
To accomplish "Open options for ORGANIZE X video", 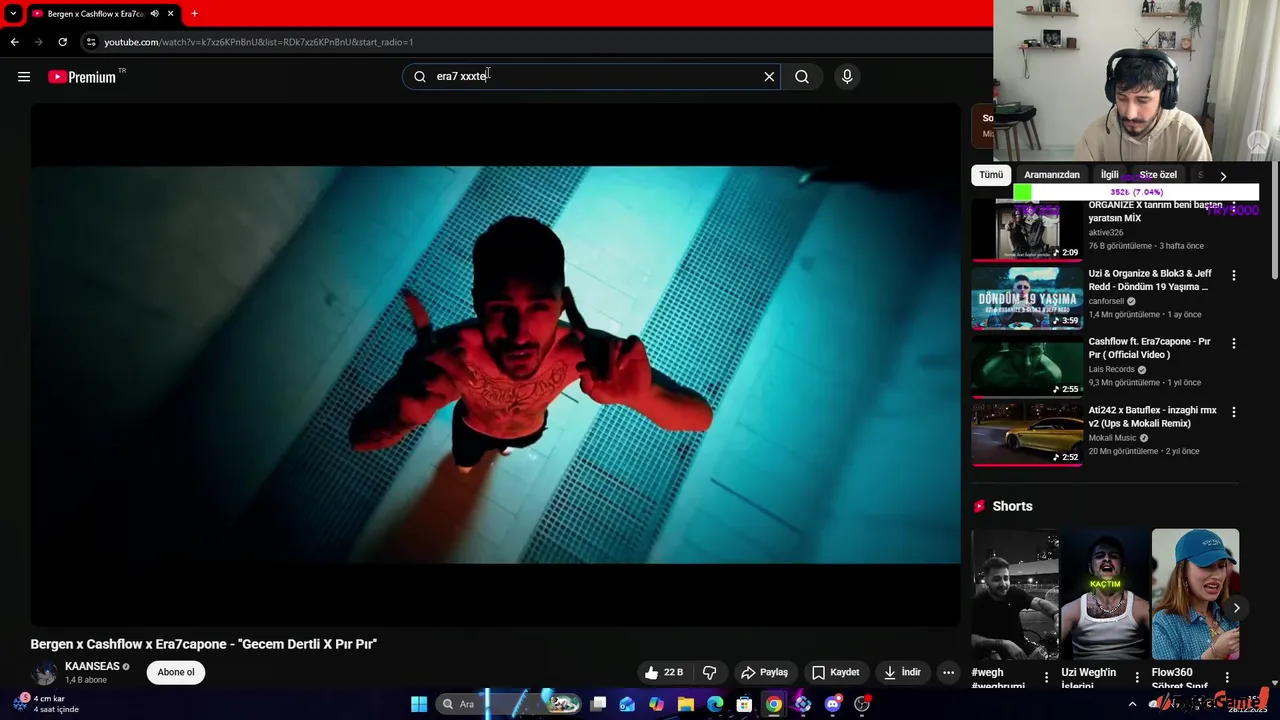I will (1233, 207).
